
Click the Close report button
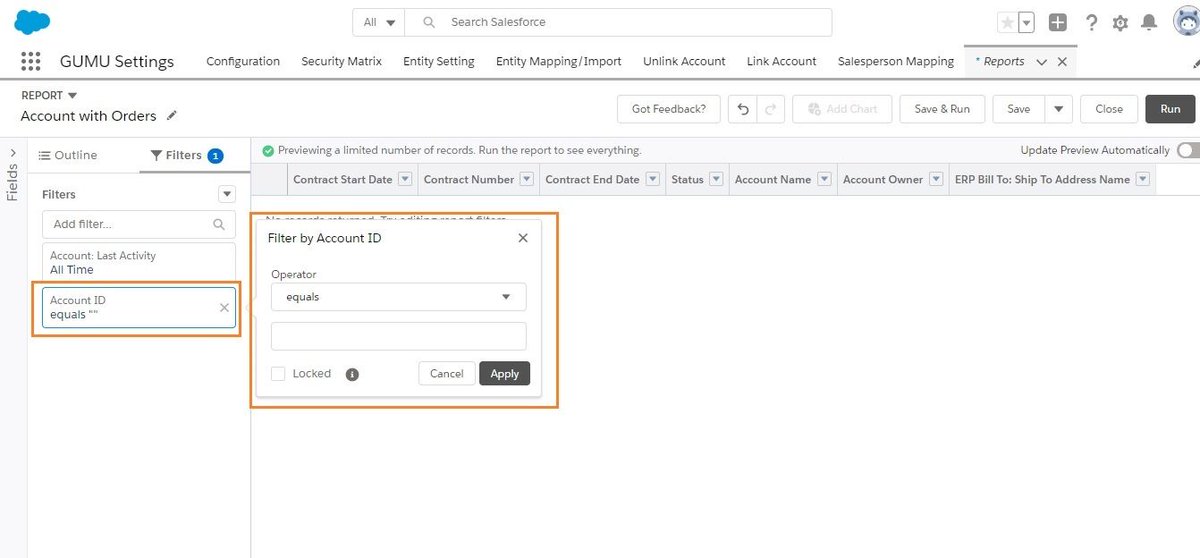point(1109,109)
